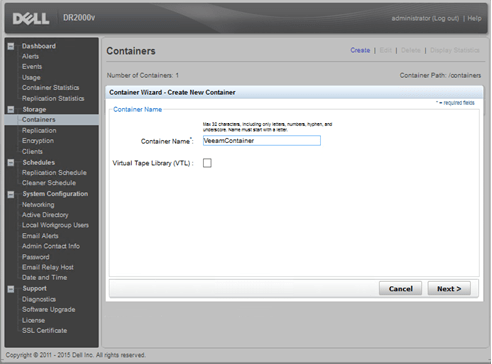The height and width of the screenshot is (364, 492).
Task: Cancel the container wizard
Action: pos(400,289)
